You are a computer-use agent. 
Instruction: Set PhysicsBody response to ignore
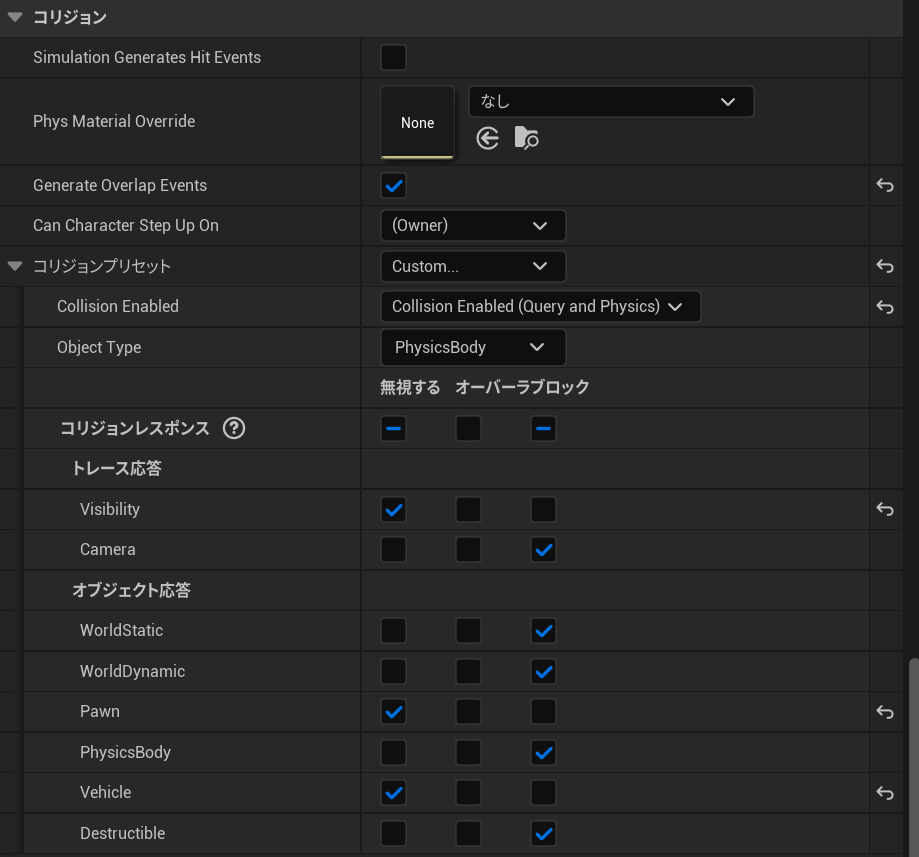393,753
